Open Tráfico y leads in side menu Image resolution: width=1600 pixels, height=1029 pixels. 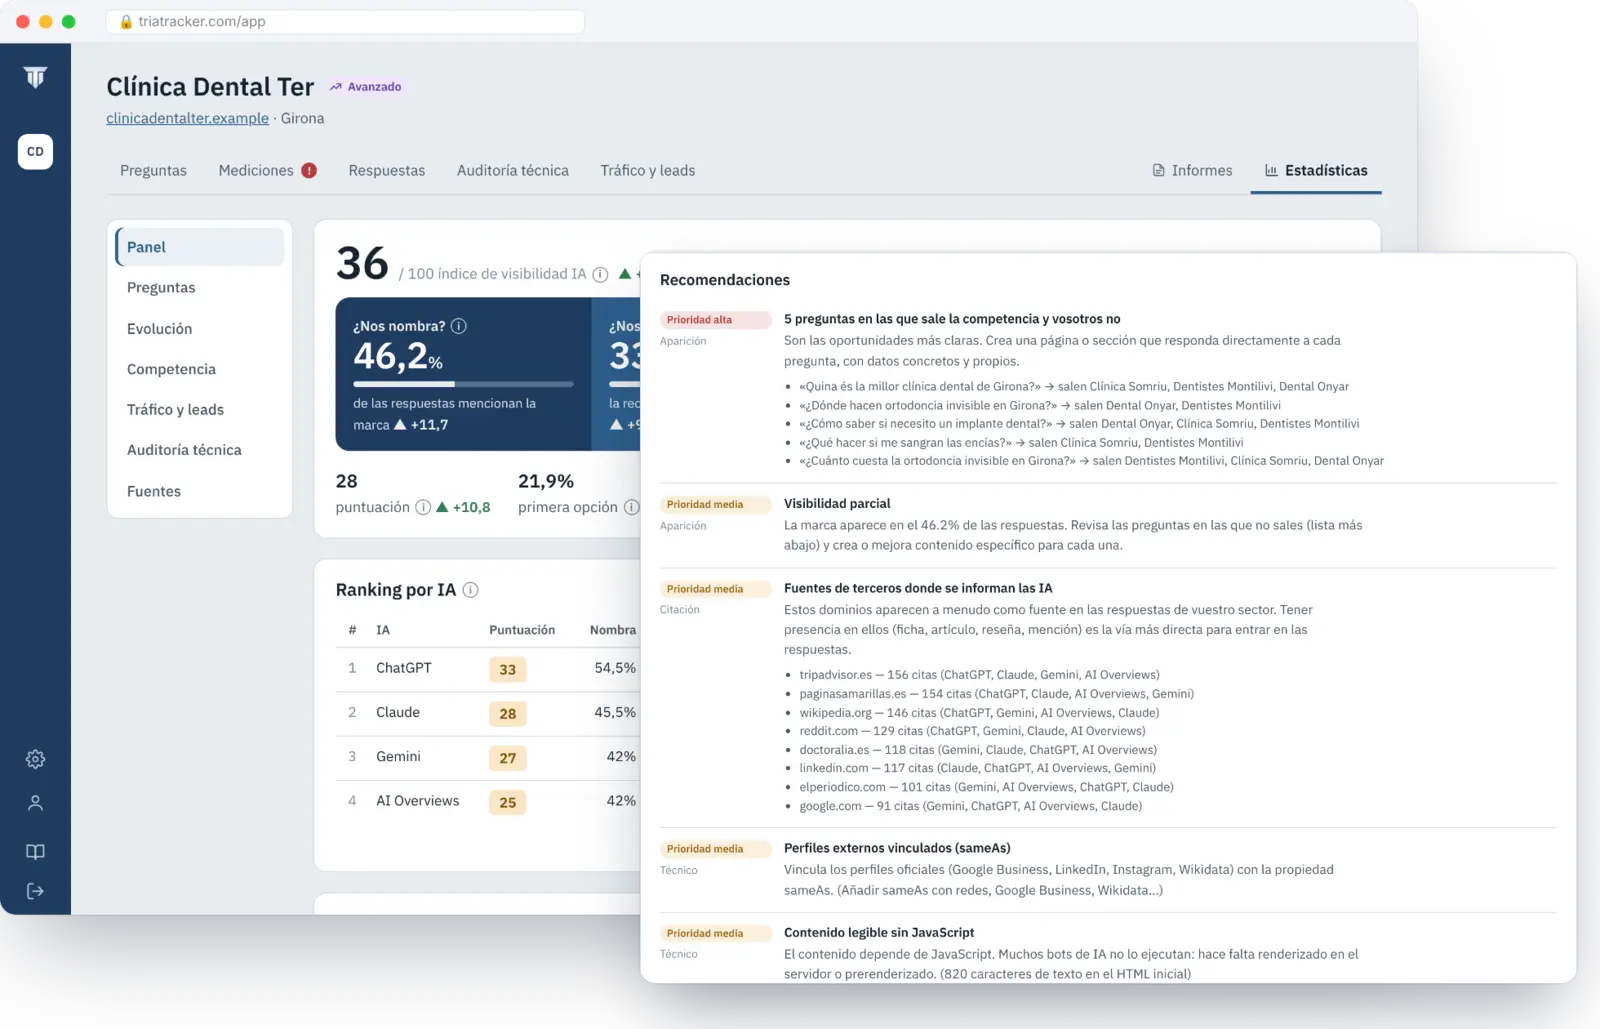175,410
